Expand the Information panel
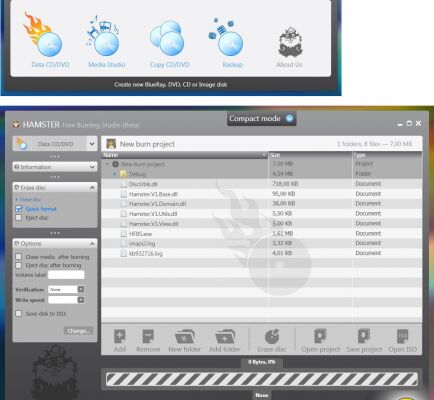The height and width of the screenshot is (400, 434). (x=92, y=167)
